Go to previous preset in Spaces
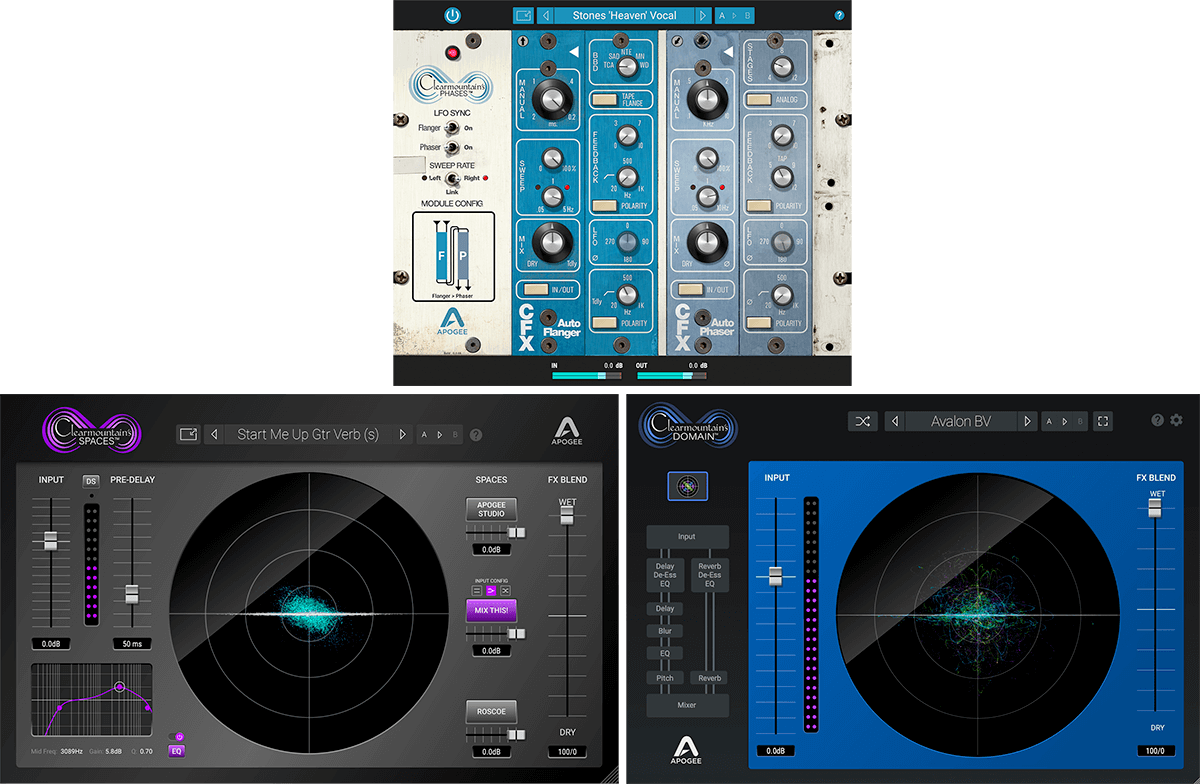The width and height of the screenshot is (1200, 784). click(x=215, y=434)
